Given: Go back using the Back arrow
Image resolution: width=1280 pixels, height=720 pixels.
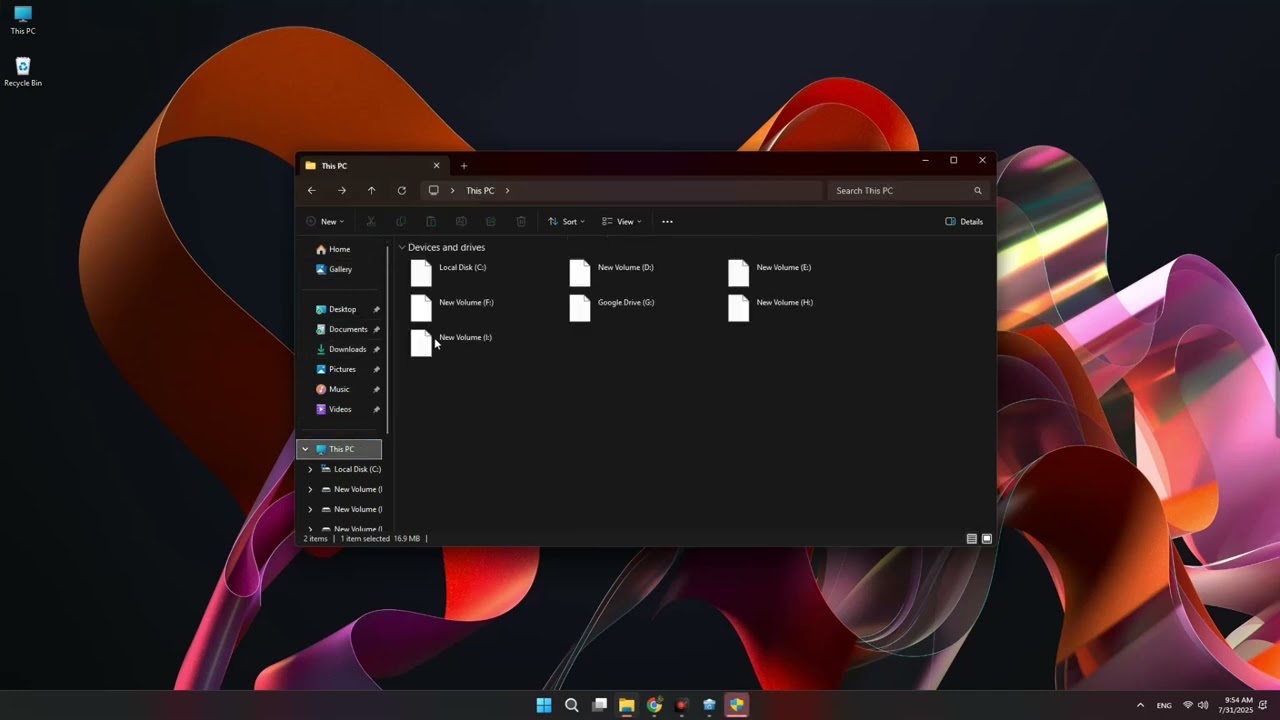Looking at the screenshot, I should [x=312, y=190].
